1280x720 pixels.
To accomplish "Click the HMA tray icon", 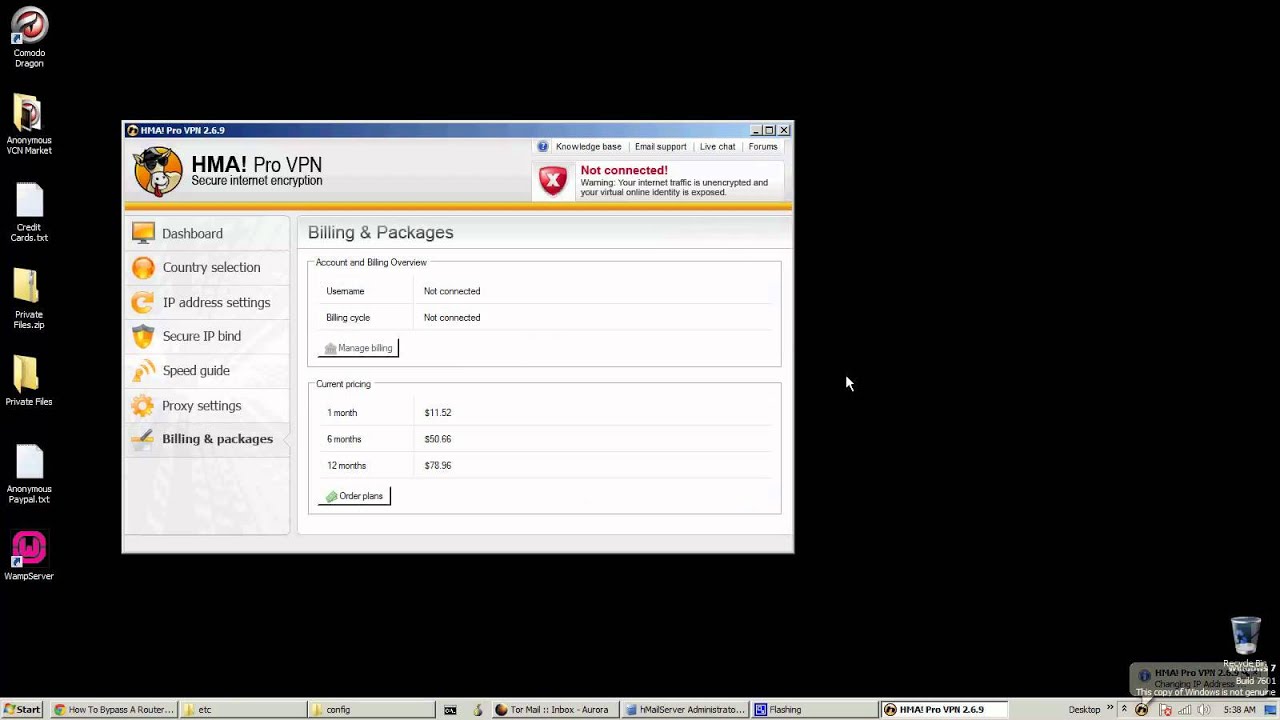I will tap(1142, 710).
